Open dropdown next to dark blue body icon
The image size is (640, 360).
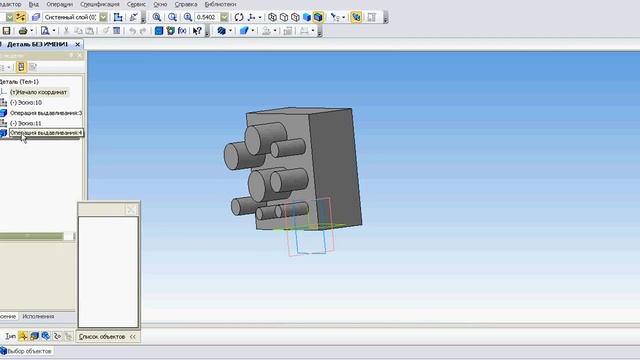(x=230, y=31)
